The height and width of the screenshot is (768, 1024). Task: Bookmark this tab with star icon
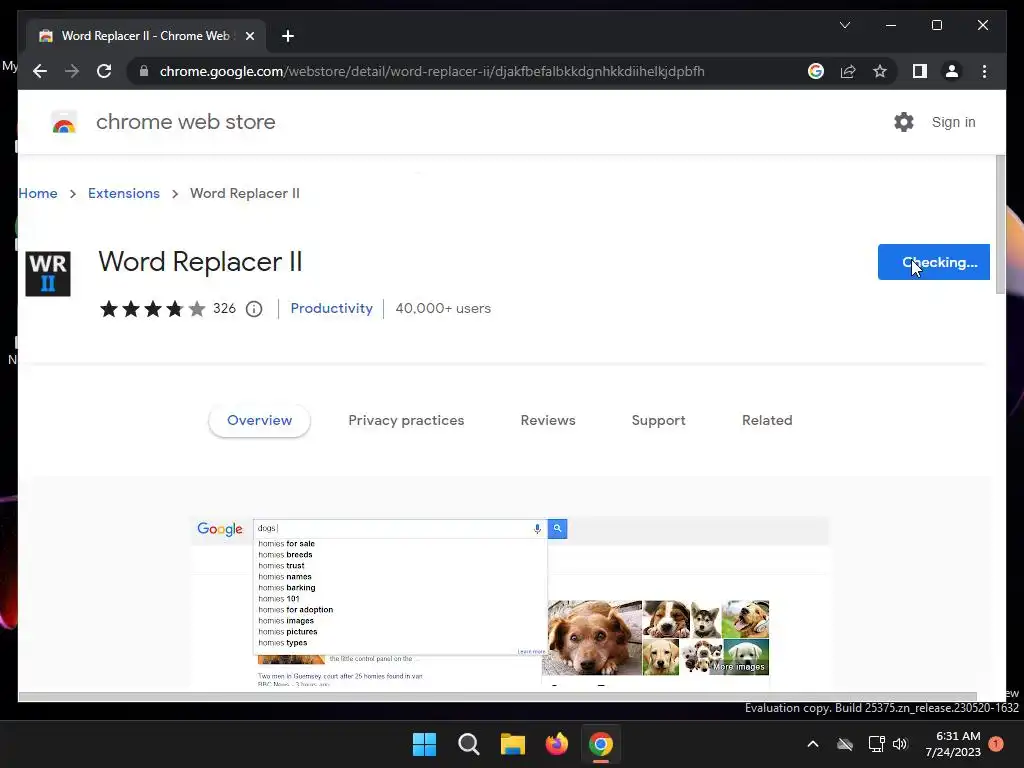pos(880,71)
